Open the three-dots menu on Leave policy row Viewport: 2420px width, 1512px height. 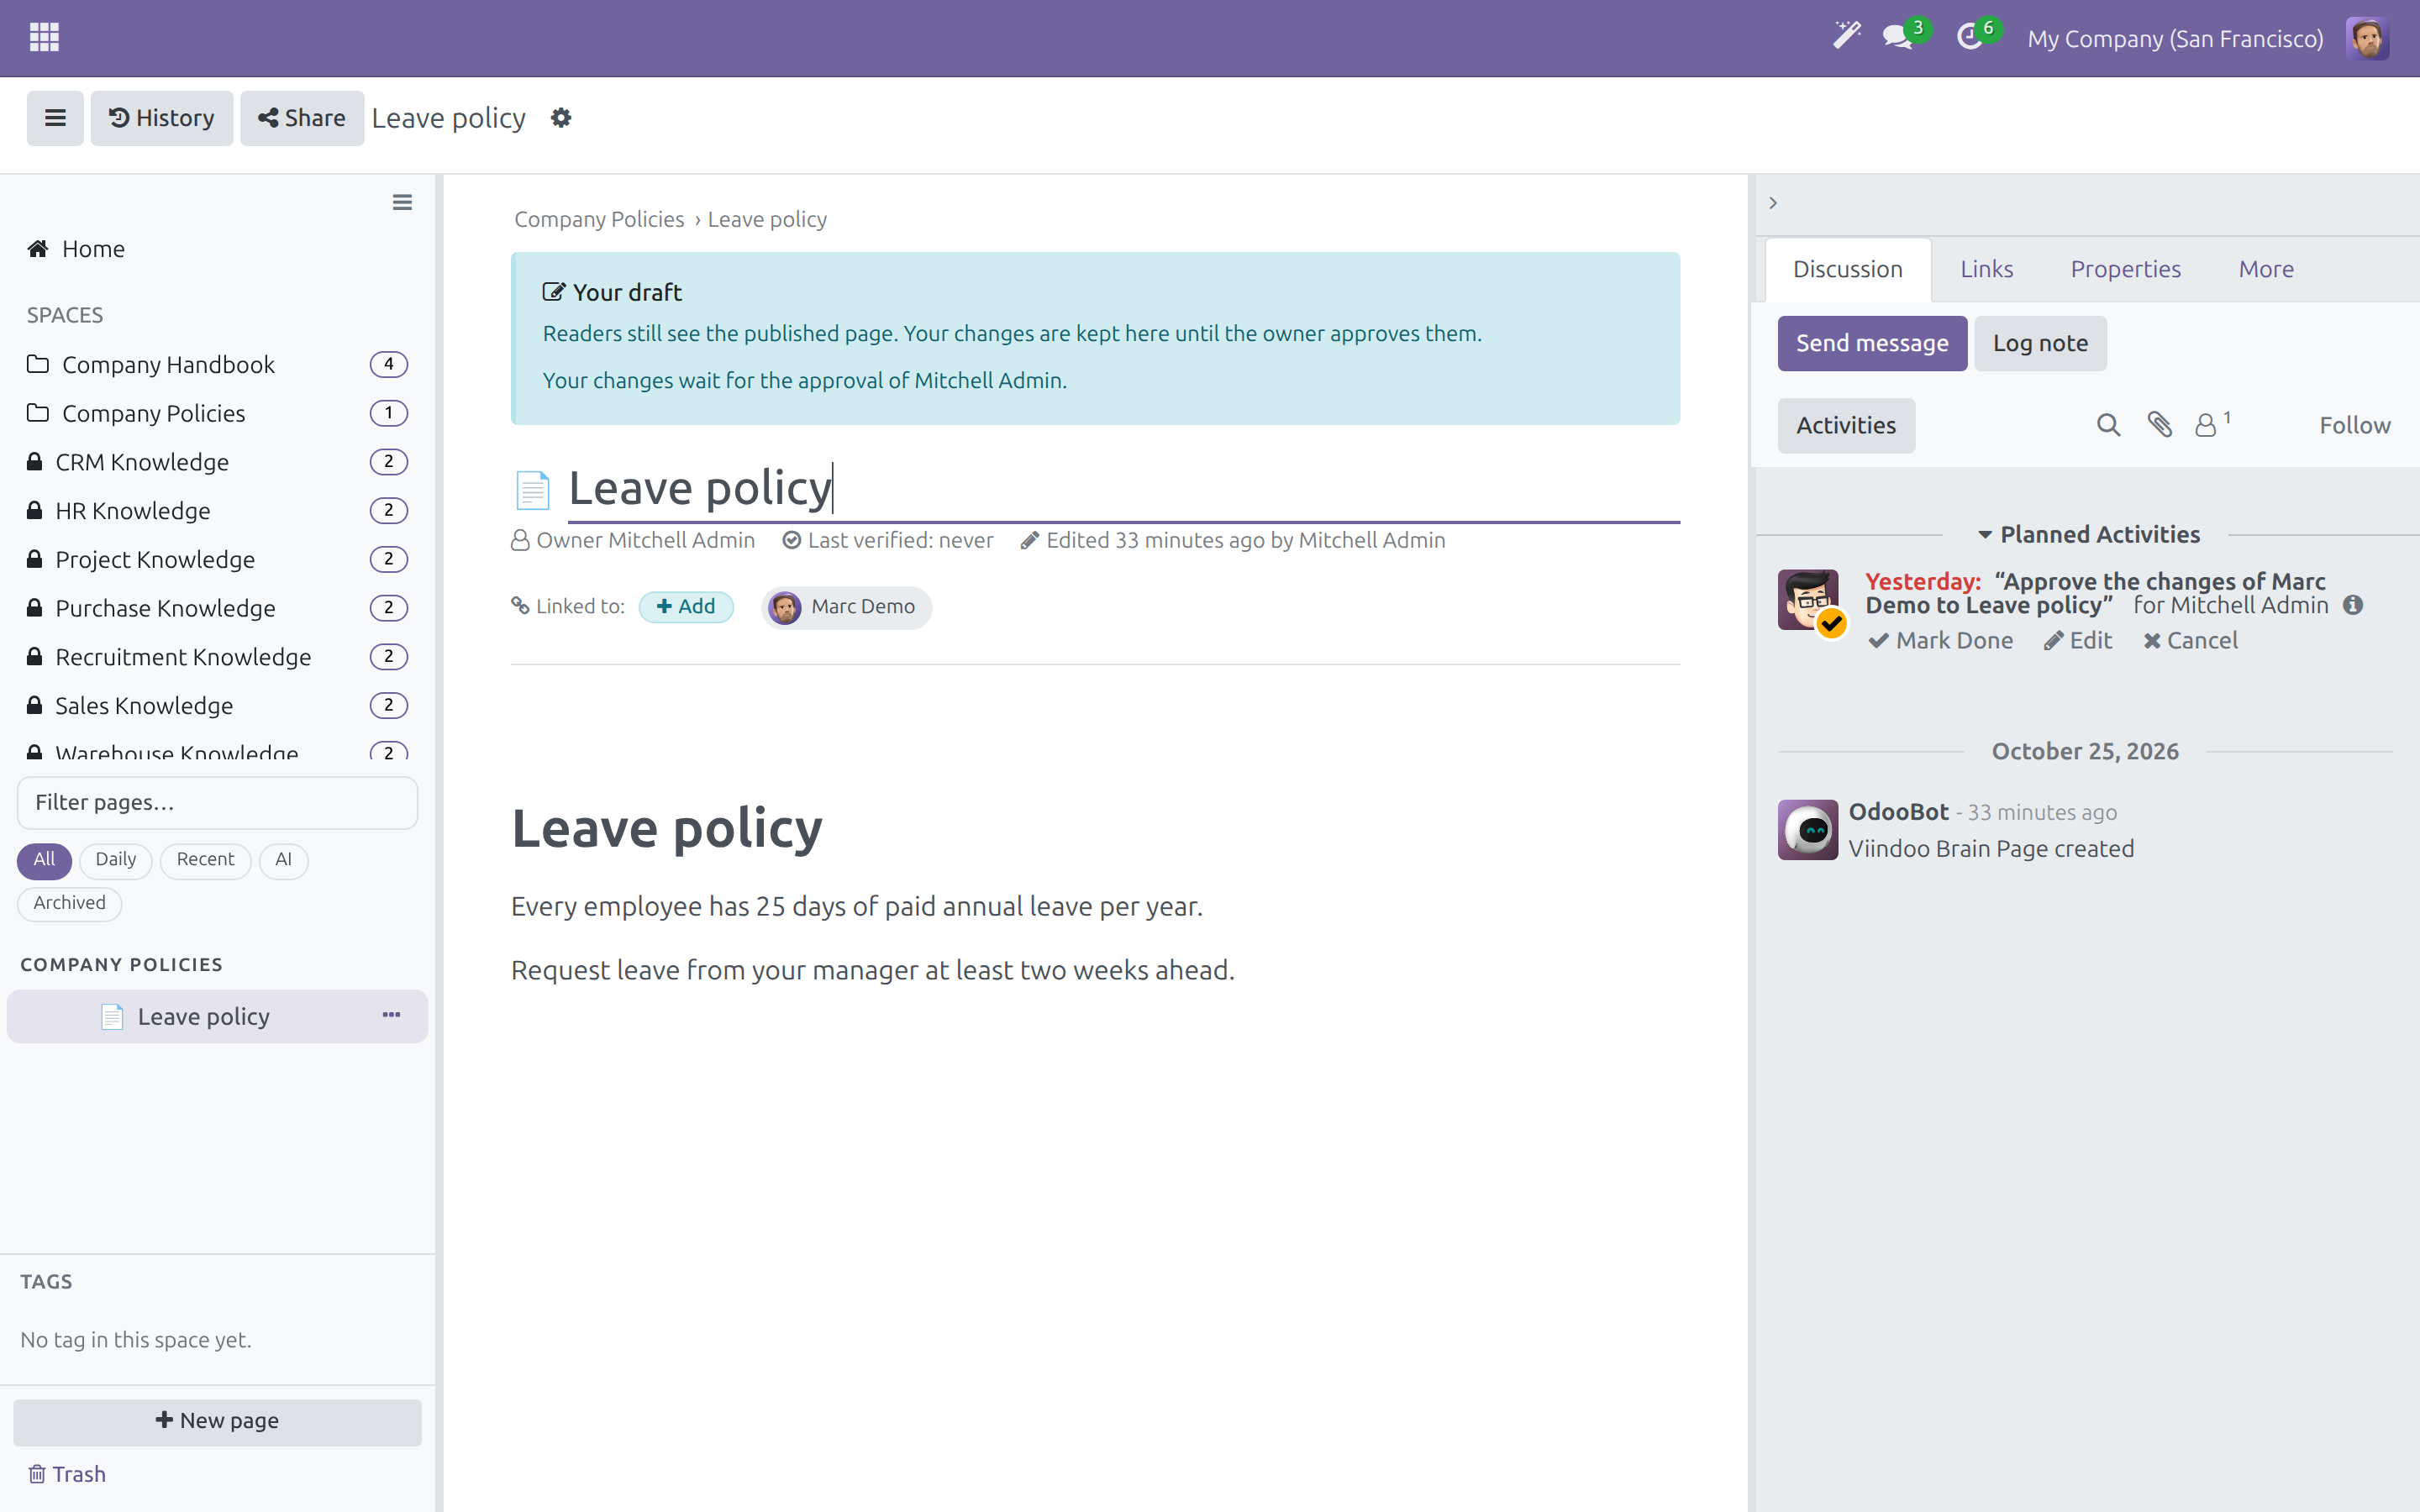(x=391, y=1015)
